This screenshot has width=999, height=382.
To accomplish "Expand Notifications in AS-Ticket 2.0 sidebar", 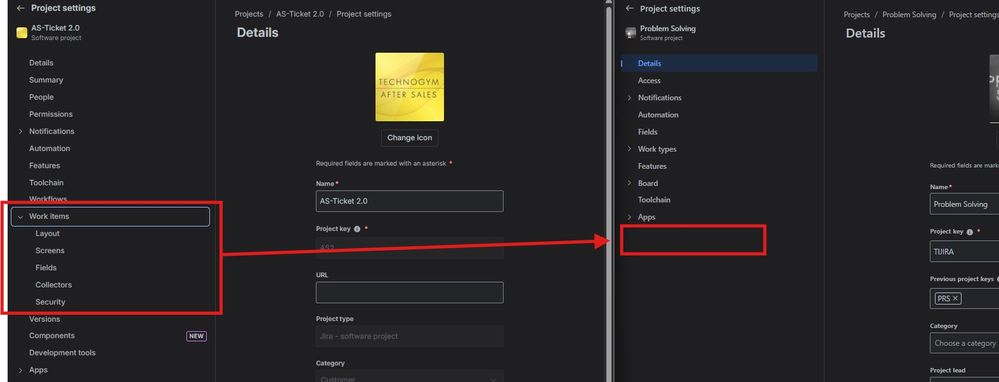I will tap(20, 131).
